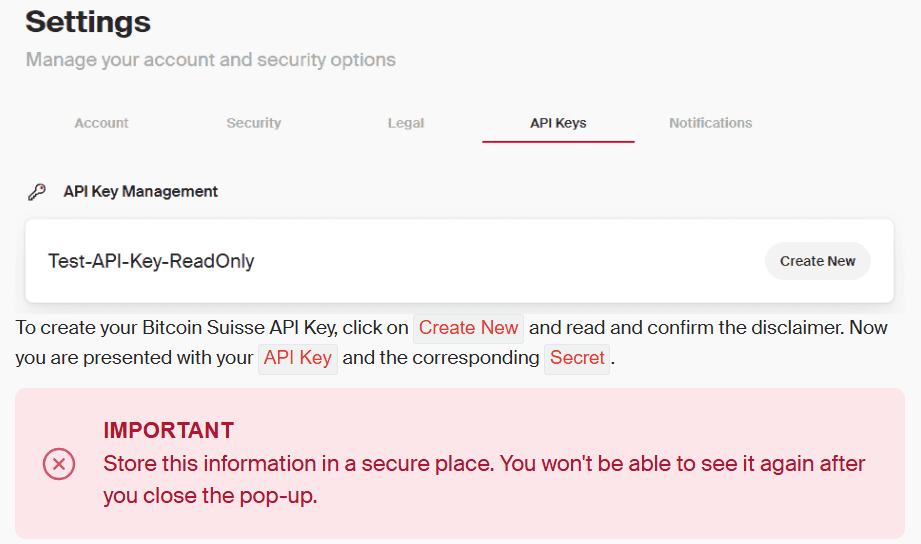This screenshot has height=544, width=921.
Task: Select the API Keys tab
Action: click(x=558, y=123)
